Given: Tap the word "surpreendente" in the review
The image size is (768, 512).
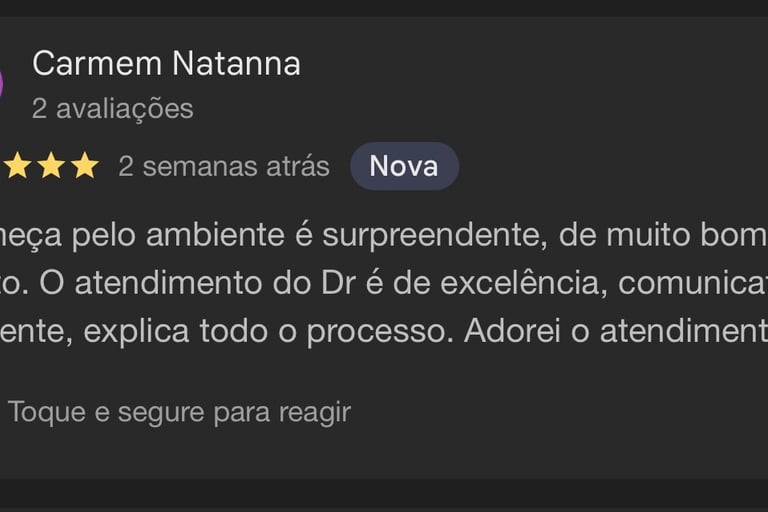Looking at the screenshot, I should coord(434,236).
